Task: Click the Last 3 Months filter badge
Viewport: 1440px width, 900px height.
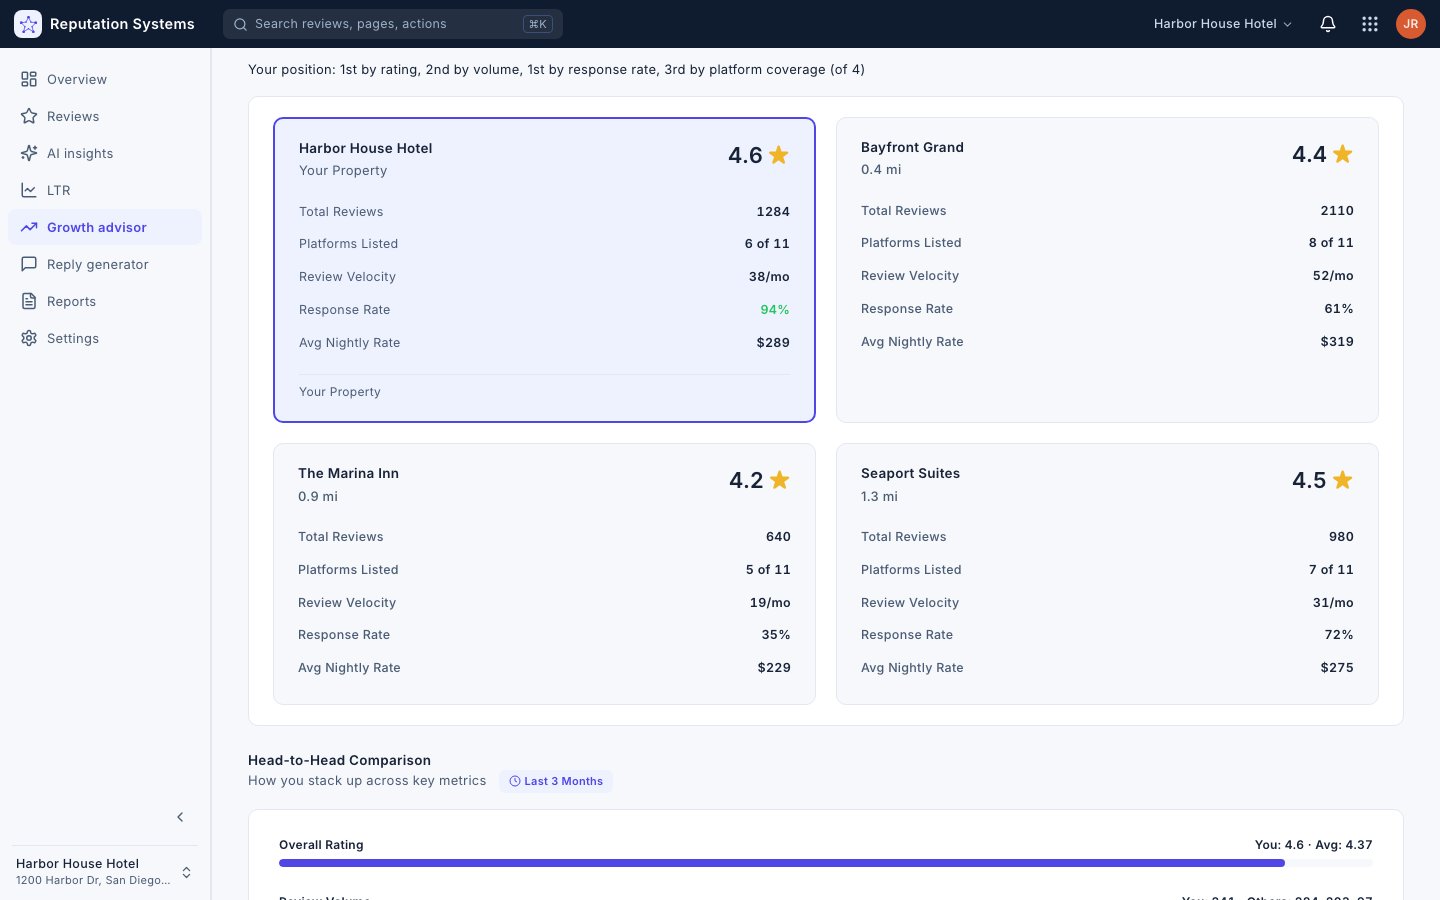Action: point(556,781)
